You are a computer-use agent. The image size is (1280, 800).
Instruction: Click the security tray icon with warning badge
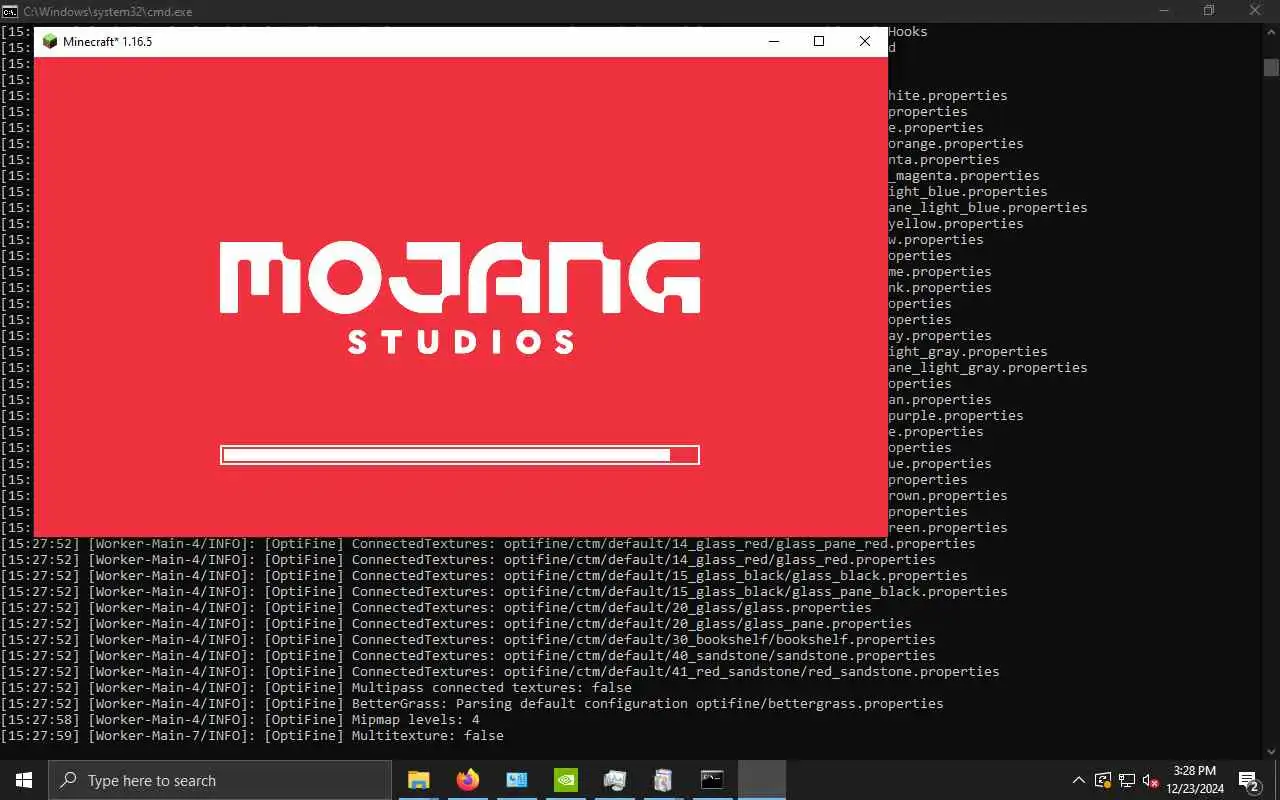[x=1103, y=780]
